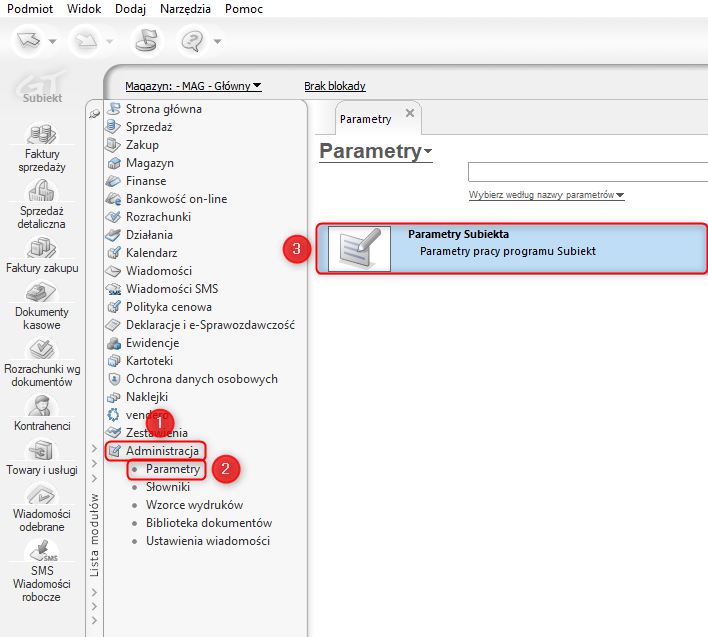The width and height of the screenshot is (708, 637).
Task: Open Wybierz według nazwy parametrów dropdown
Action: [546, 195]
